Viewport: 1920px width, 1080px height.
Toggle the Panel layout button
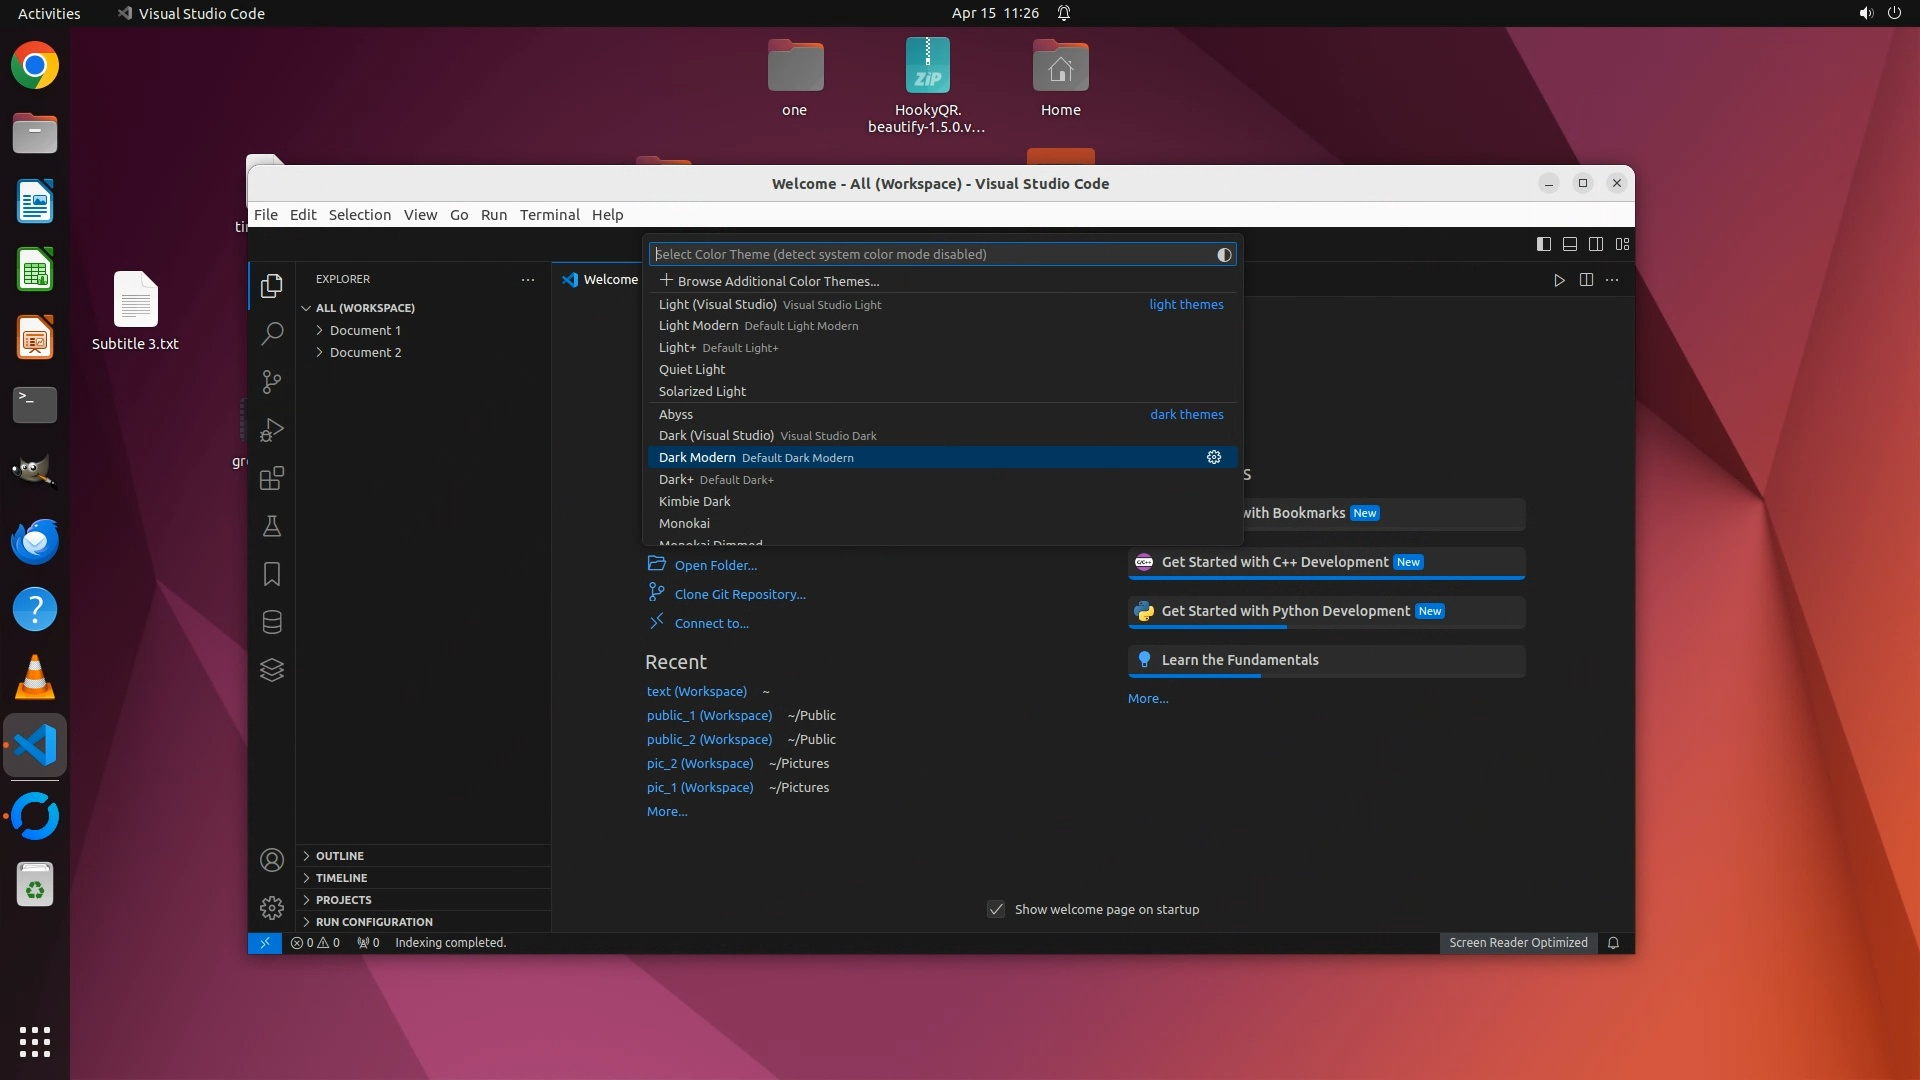pyautogui.click(x=1569, y=244)
